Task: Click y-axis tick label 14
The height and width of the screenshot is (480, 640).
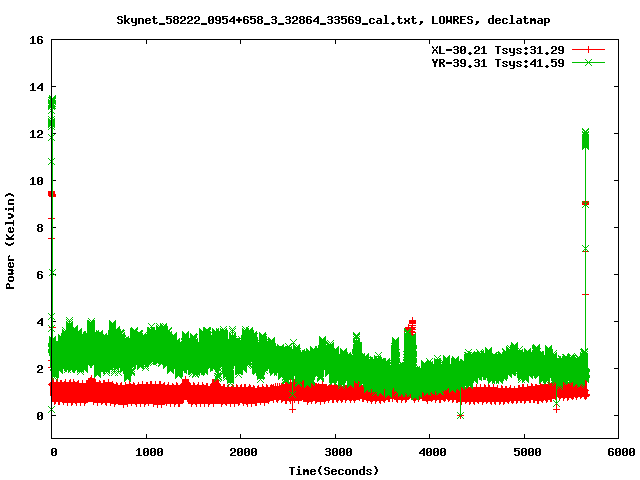Action: click(36, 87)
